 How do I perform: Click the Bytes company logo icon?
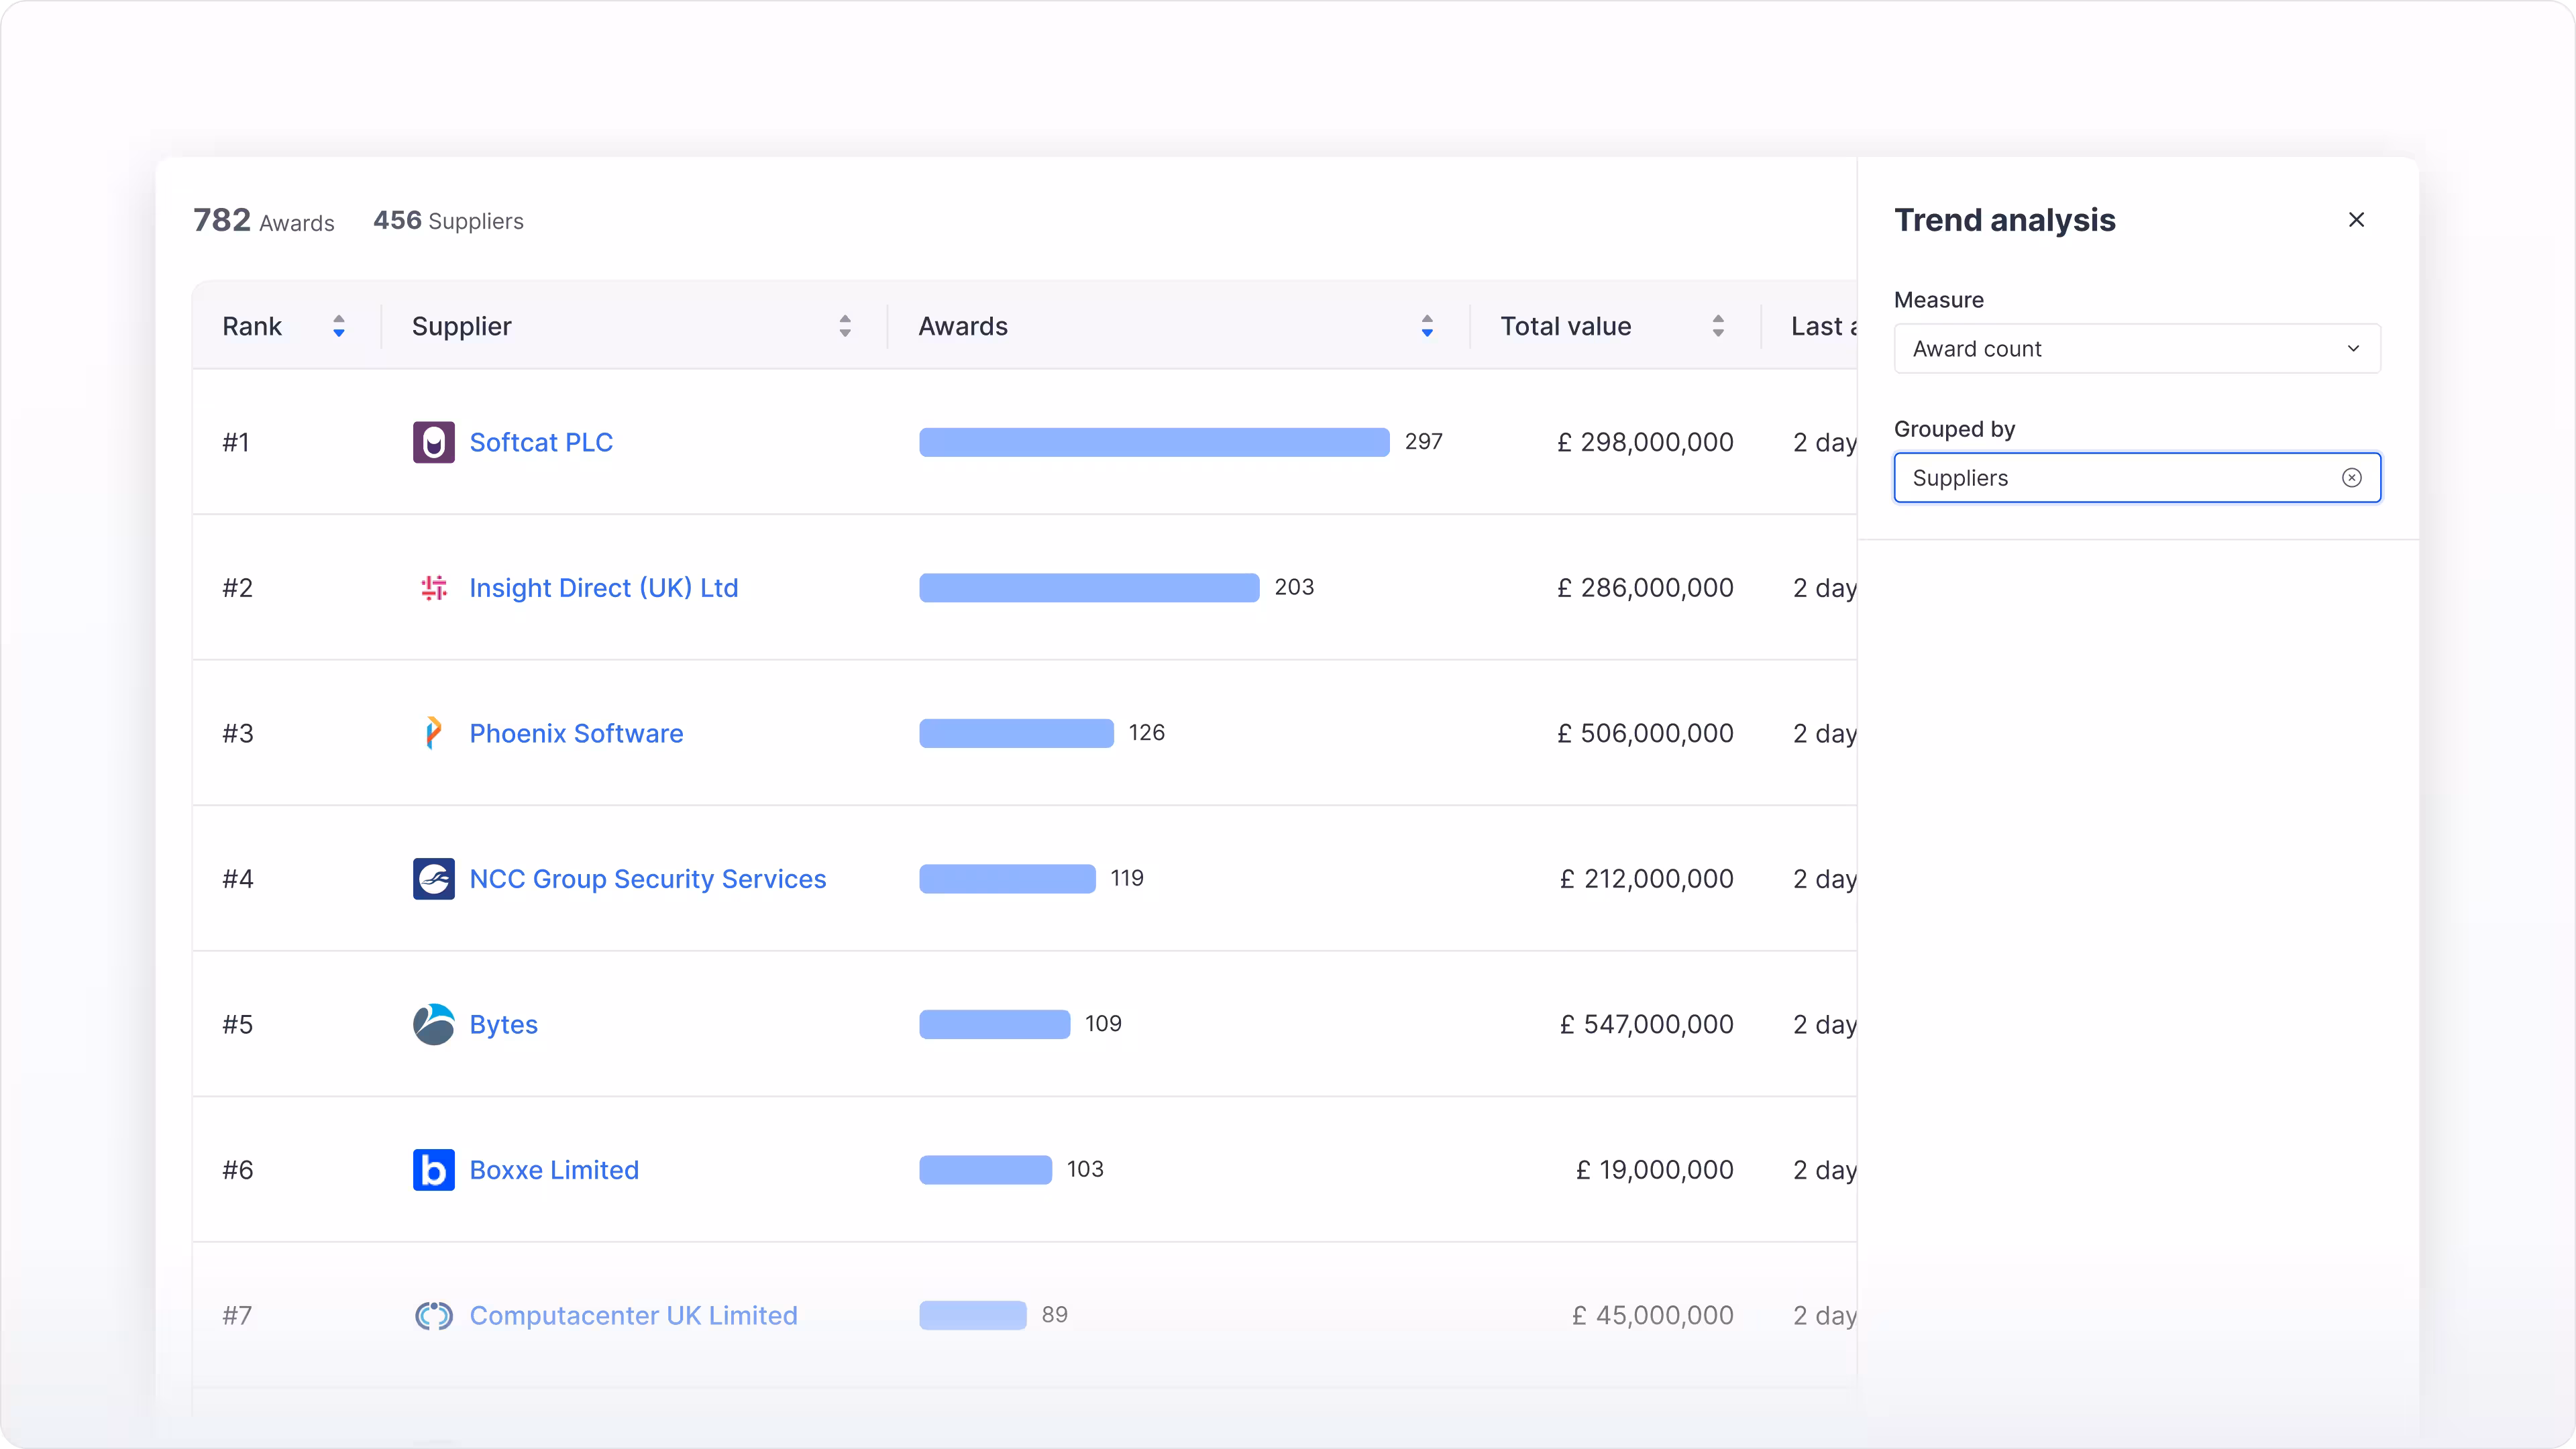(x=433, y=1024)
